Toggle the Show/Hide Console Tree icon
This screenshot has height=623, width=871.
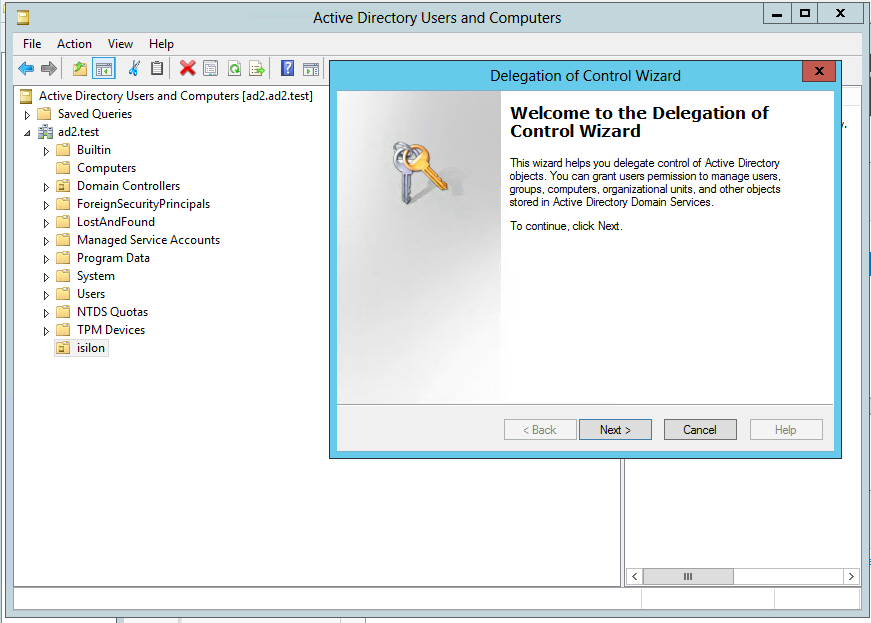coord(104,69)
